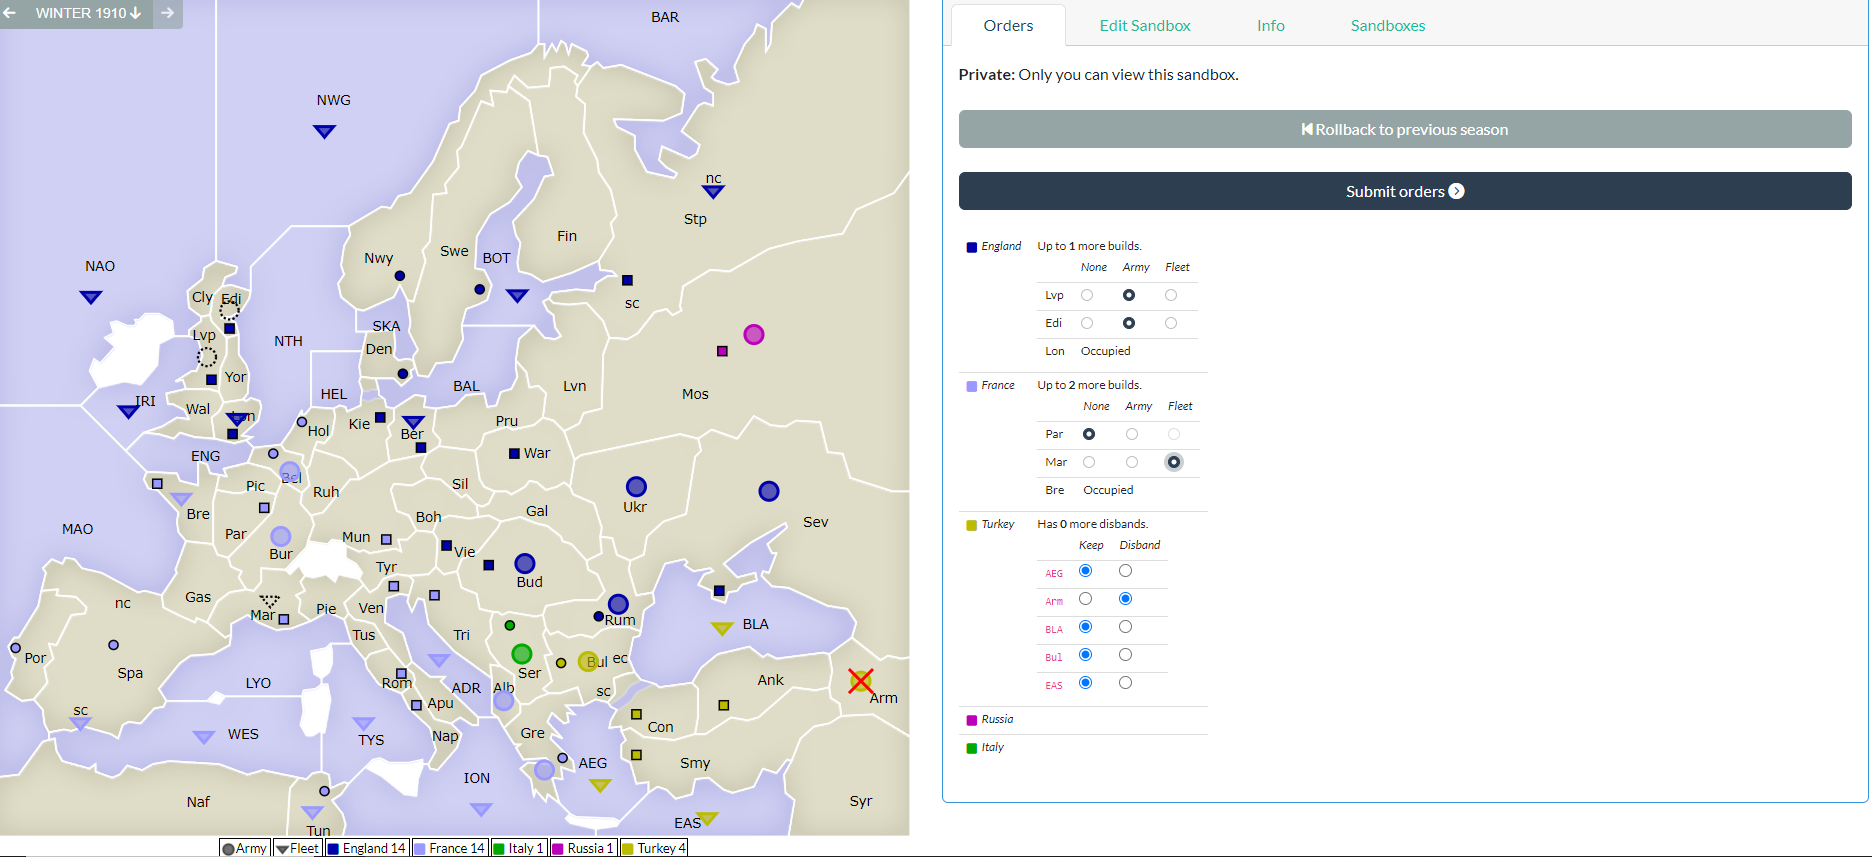Open the WINTER 1910 season dropdown
The height and width of the screenshot is (857, 1872).
click(88, 13)
